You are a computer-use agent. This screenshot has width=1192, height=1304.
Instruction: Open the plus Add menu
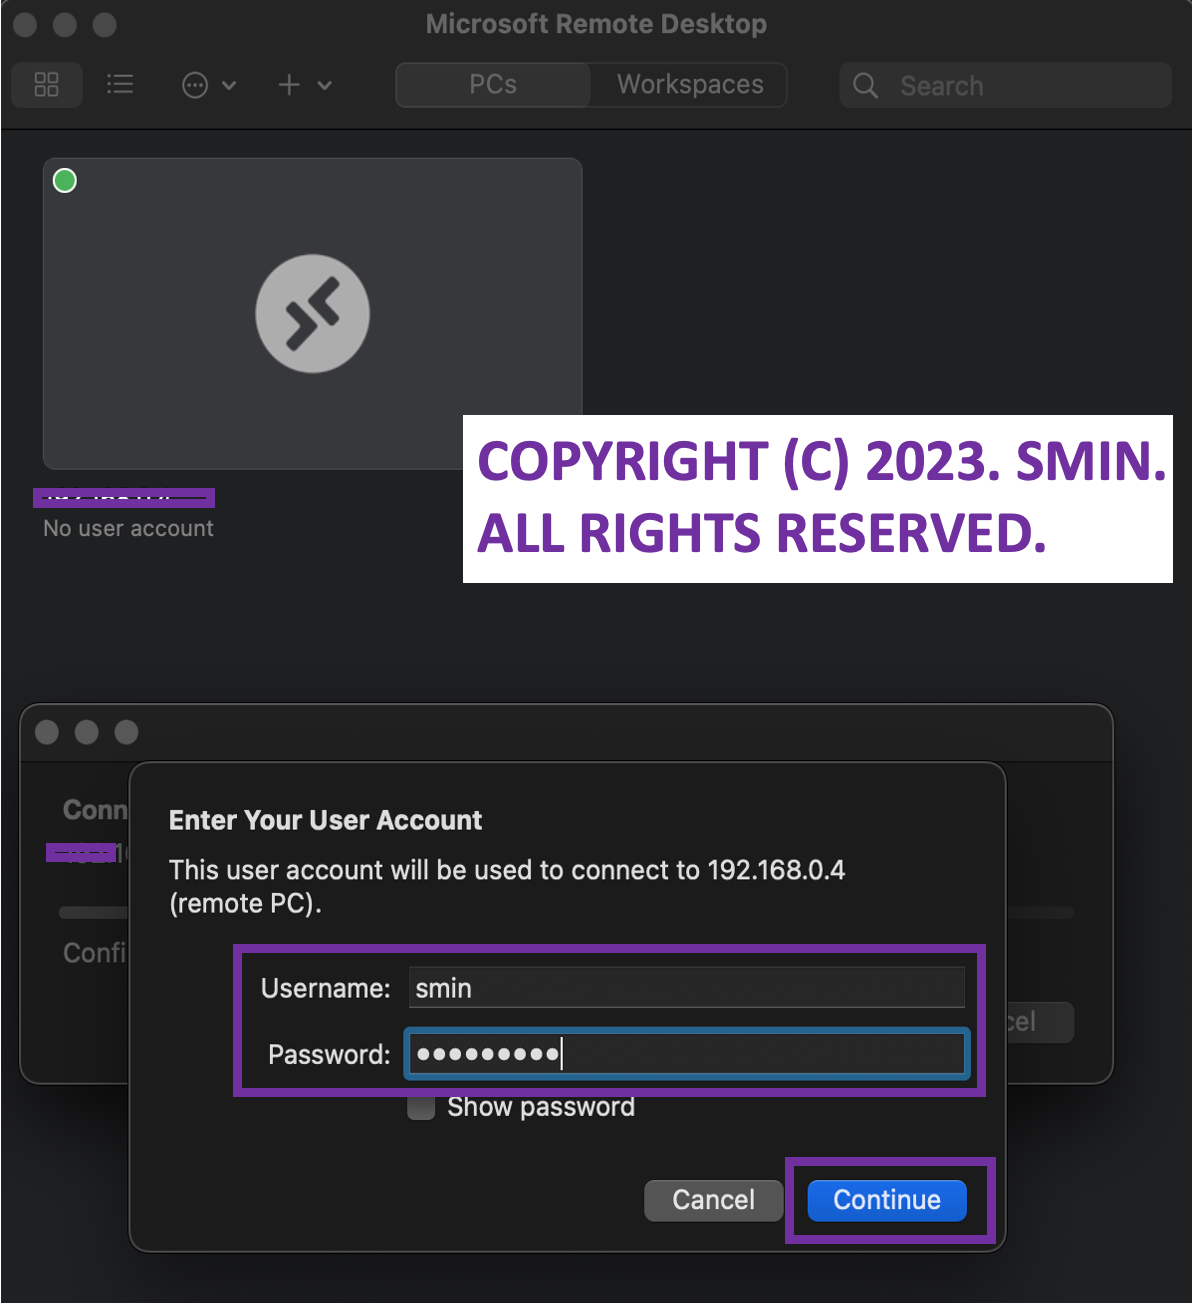[x=304, y=85]
